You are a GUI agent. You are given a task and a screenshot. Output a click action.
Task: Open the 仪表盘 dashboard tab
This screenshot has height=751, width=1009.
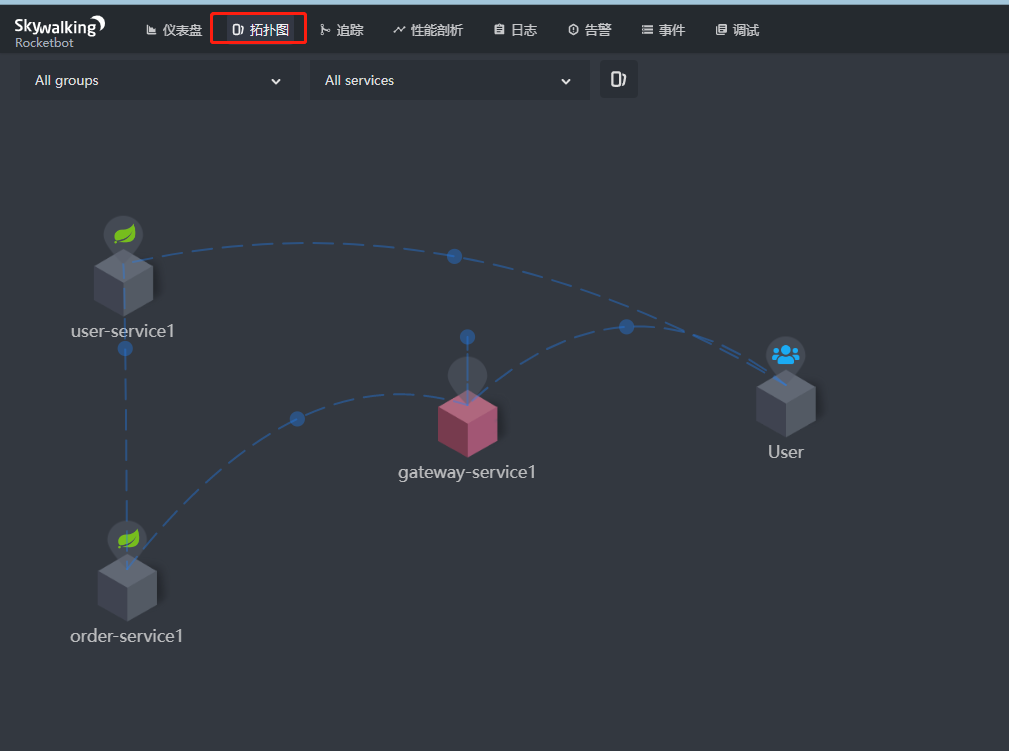tap(174, 30)
